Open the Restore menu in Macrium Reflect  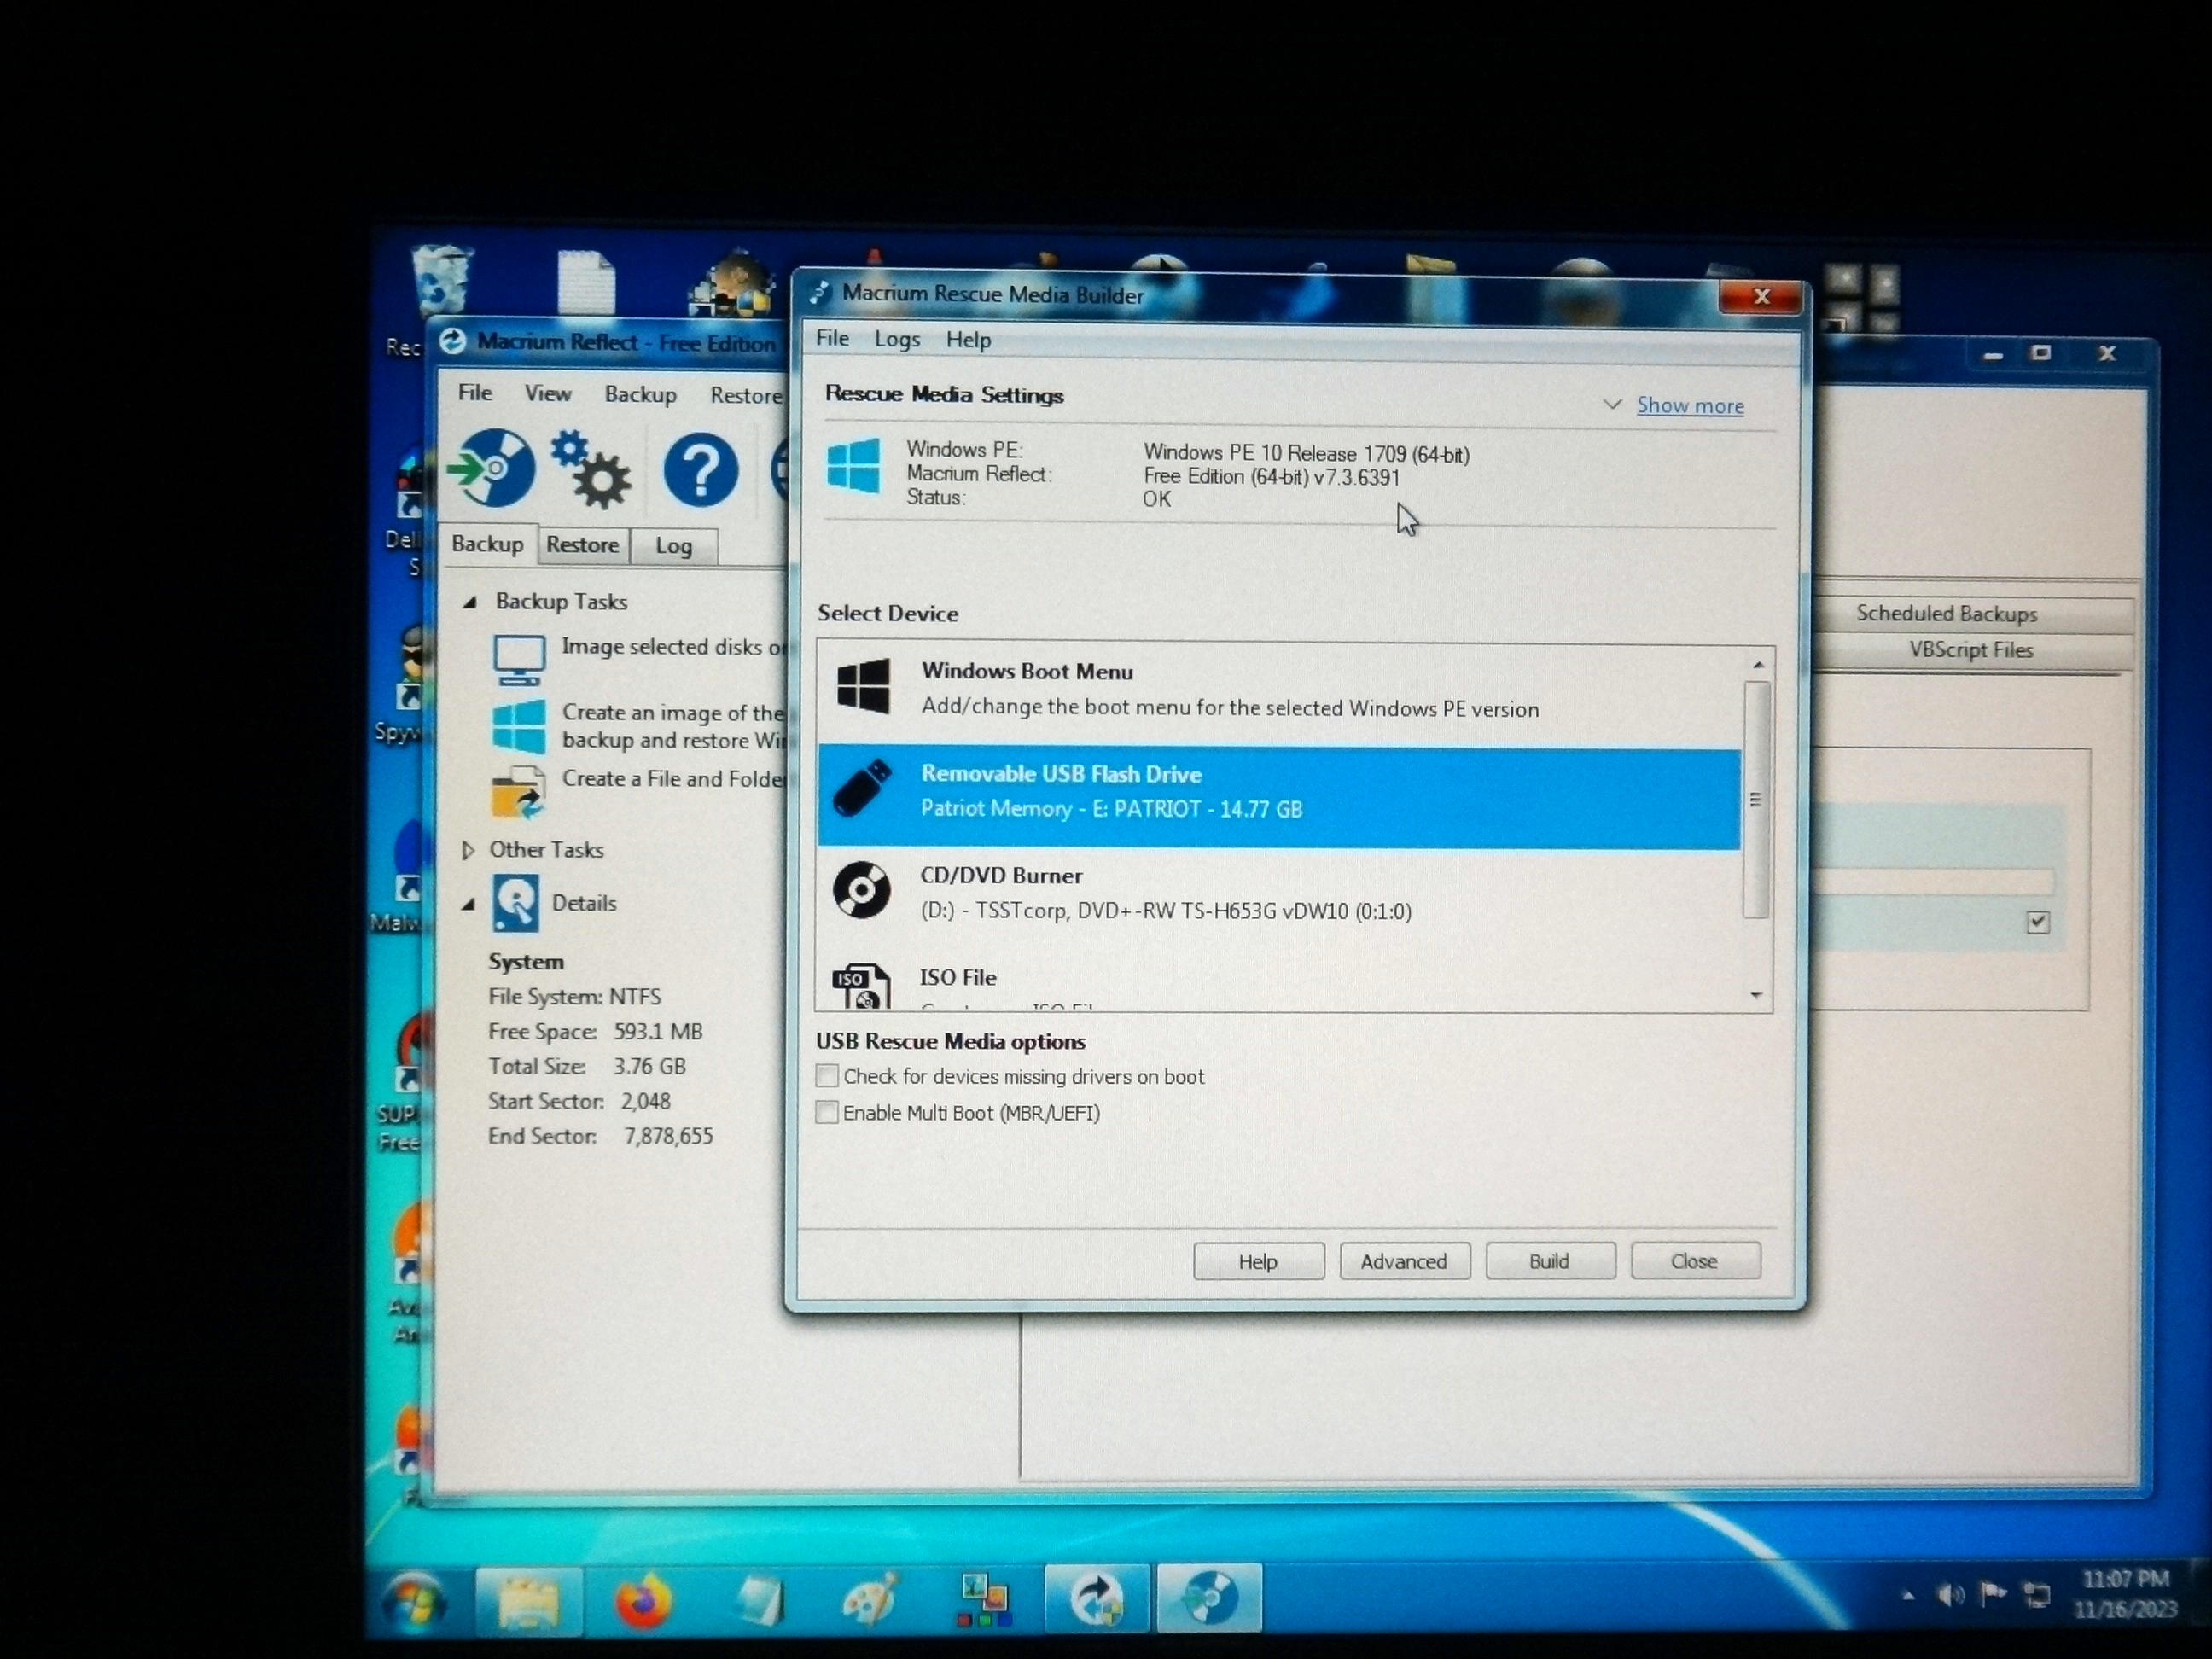point(746,395)
